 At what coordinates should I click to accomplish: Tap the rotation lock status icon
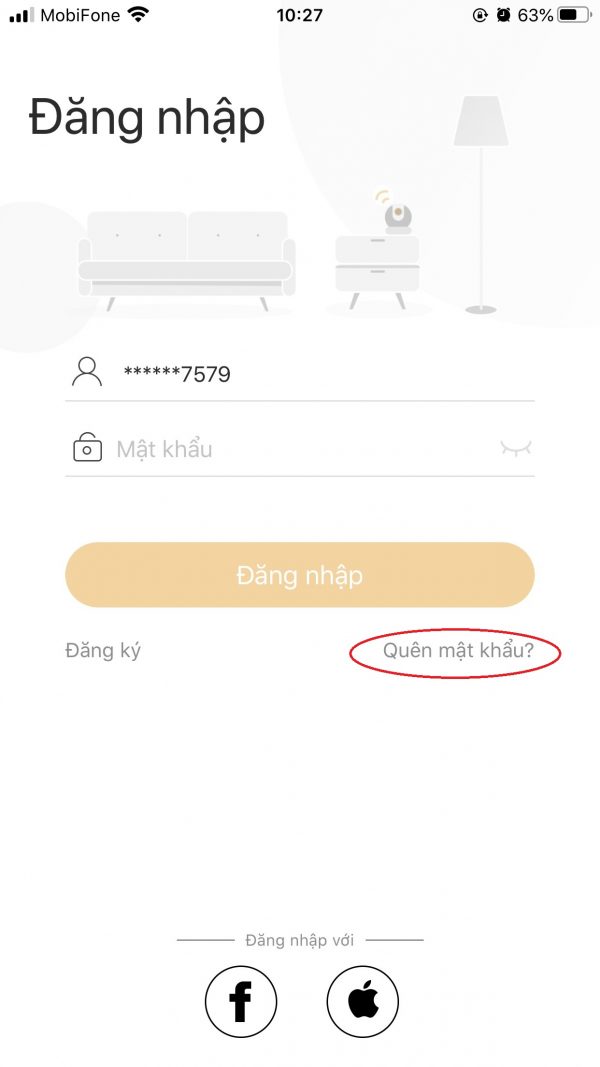tap(481, 15)
